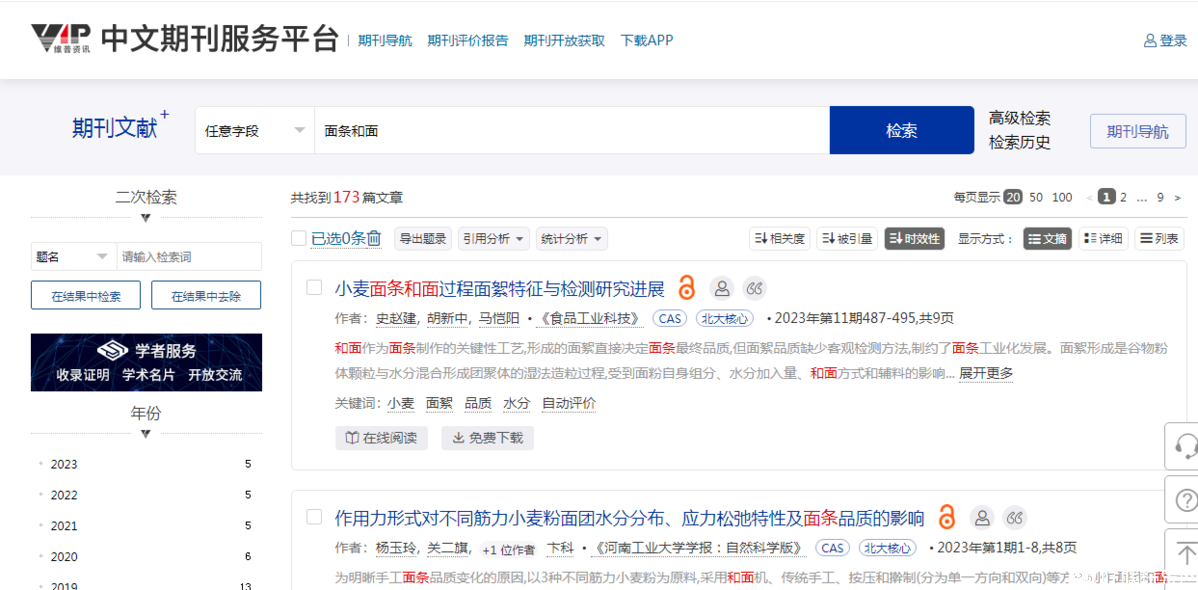Click the author profile icon on second article

coord(983,517)
